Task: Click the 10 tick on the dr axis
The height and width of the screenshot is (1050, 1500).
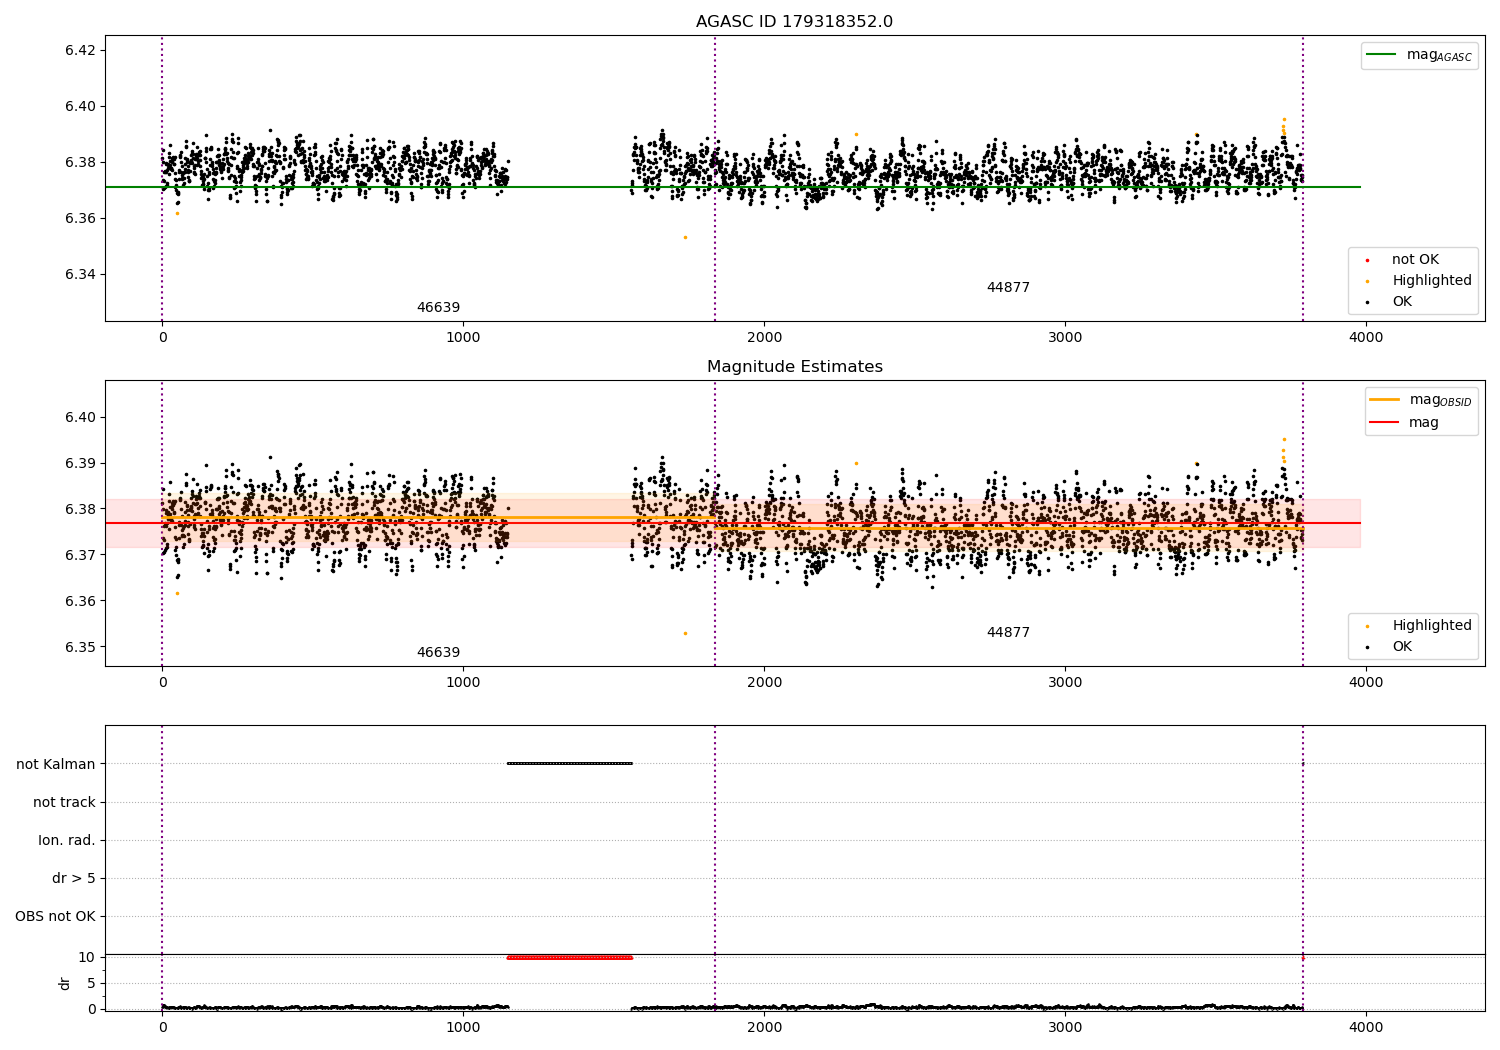Action: (x=87, y=957)
